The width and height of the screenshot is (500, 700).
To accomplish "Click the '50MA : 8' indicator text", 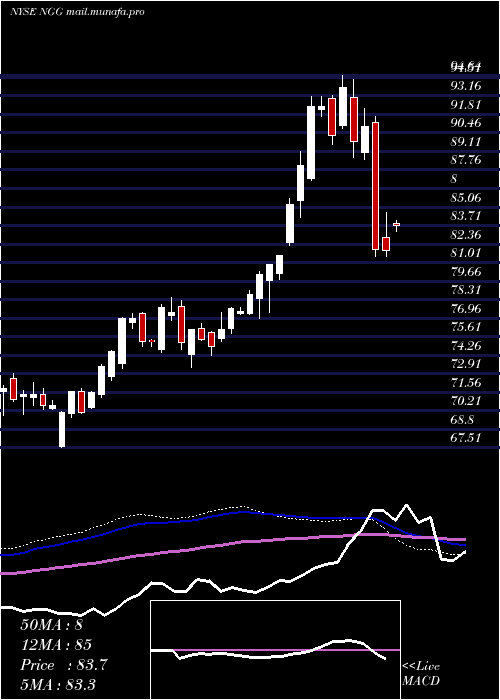I will 52,625.
